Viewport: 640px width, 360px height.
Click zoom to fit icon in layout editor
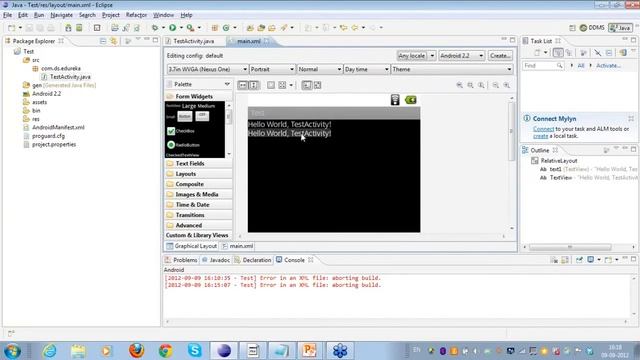pyautogui.click(x=471, y=85)
